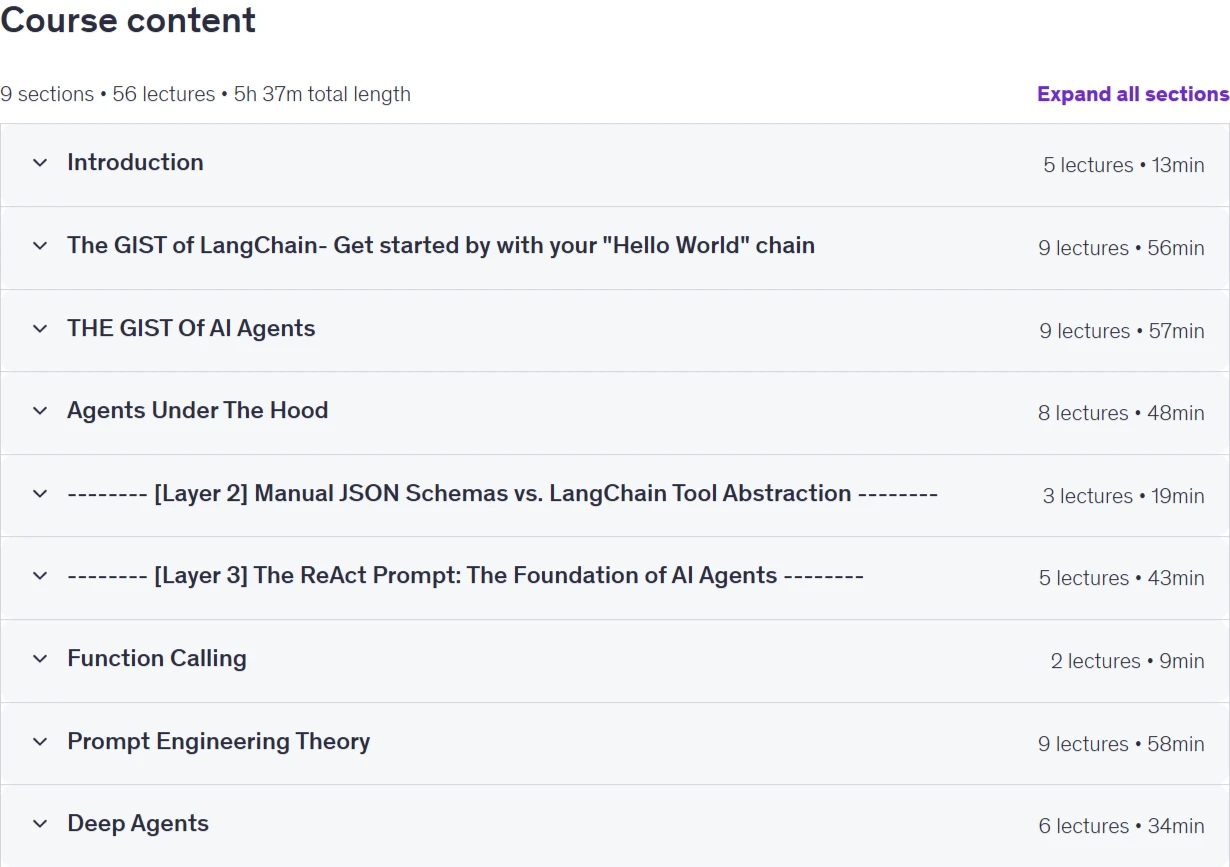Select THE GIST Of AI Agents title
1230x867 pixels.
click(x=191, y=328)
